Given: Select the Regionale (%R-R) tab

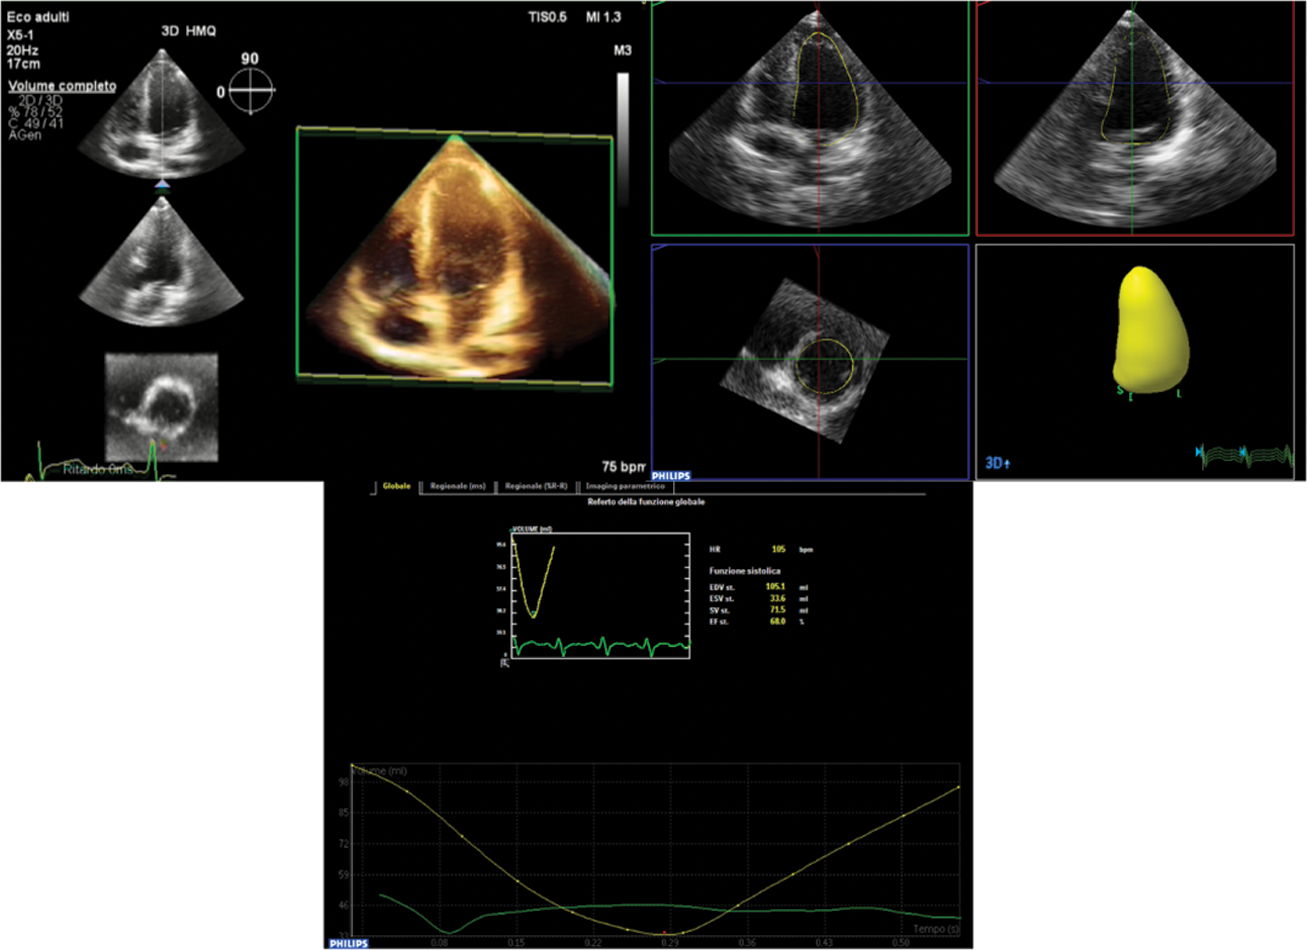Looking at the screenshot, I should (x=536, y=487).
